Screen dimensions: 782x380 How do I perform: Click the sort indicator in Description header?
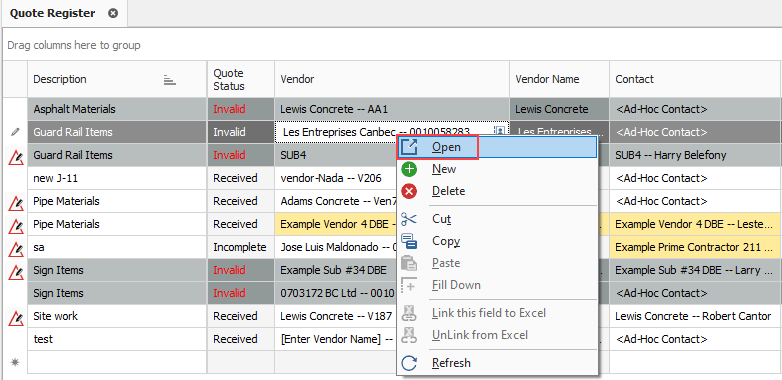170,80
